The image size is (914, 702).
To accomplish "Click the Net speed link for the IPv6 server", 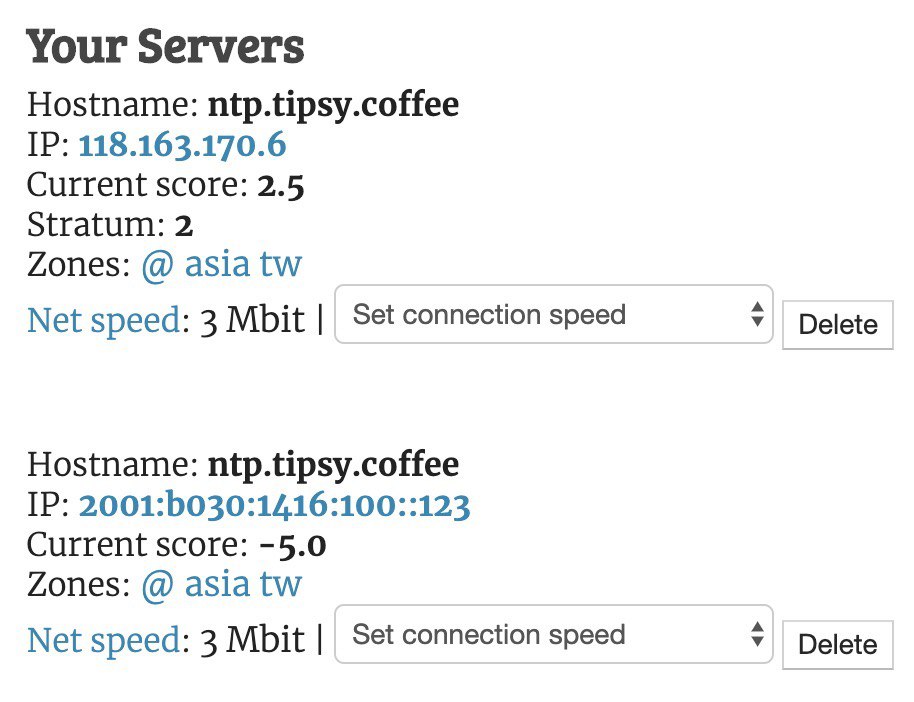I will coord(104,640).
